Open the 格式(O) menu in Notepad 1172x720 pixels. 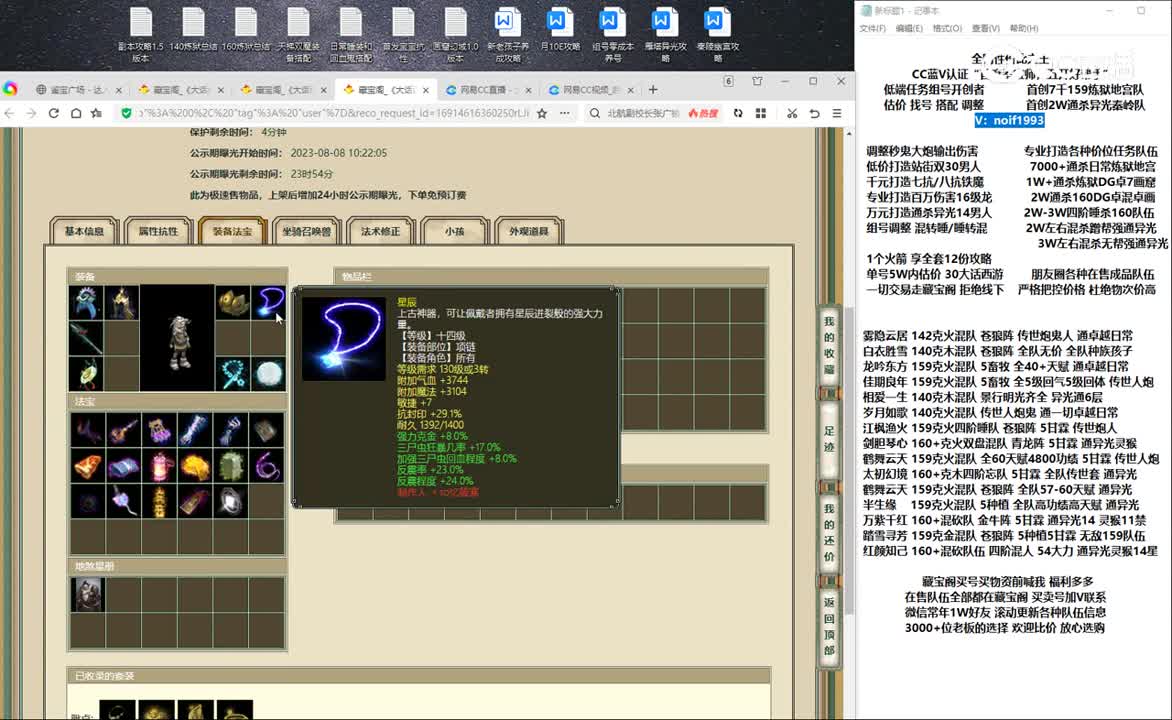click(x=947, y=28)
